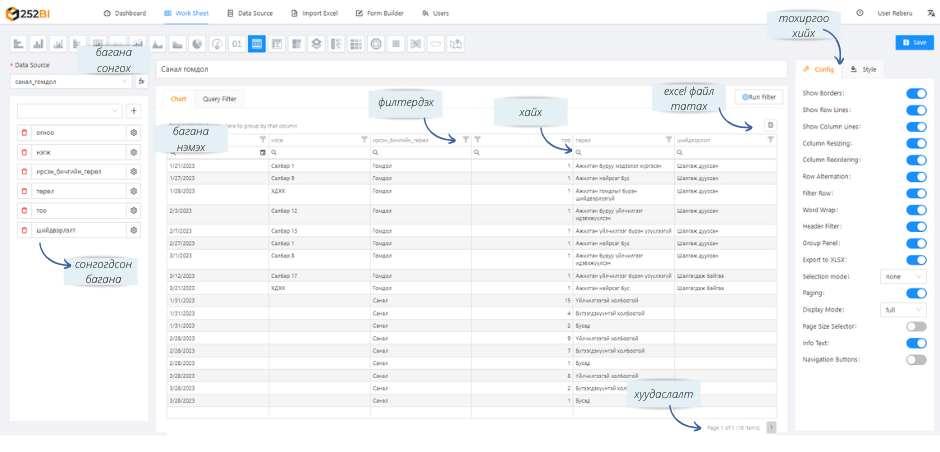Image resolution: width=940 pixels, height=452 pixels.
Task: Switch to the Query Filter tab
Action: coord(219,99)
